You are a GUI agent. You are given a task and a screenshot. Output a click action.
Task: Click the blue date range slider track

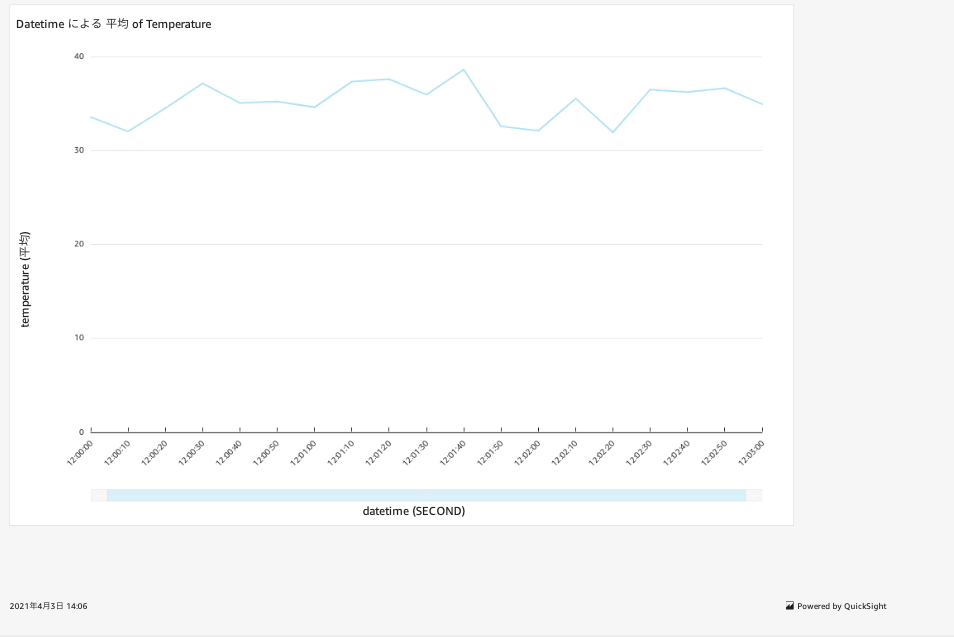pos(427,494)
